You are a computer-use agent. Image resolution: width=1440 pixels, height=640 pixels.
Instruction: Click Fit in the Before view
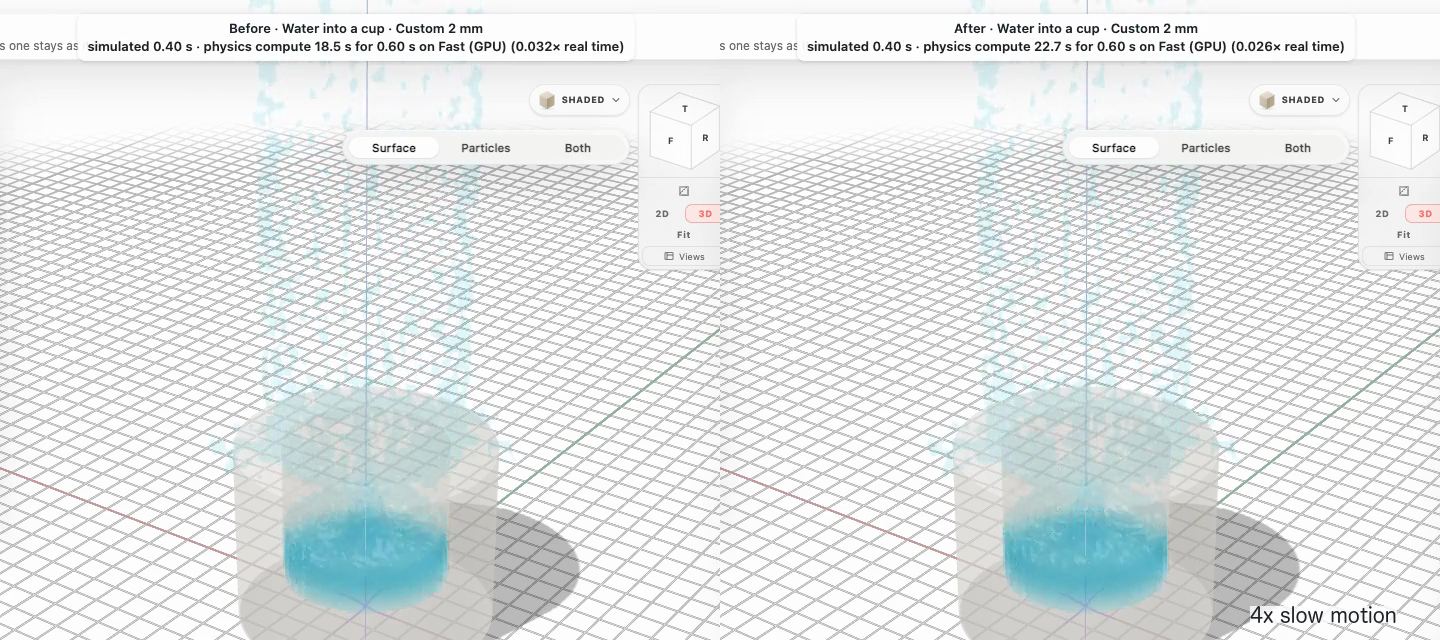(x=684, y=235)
